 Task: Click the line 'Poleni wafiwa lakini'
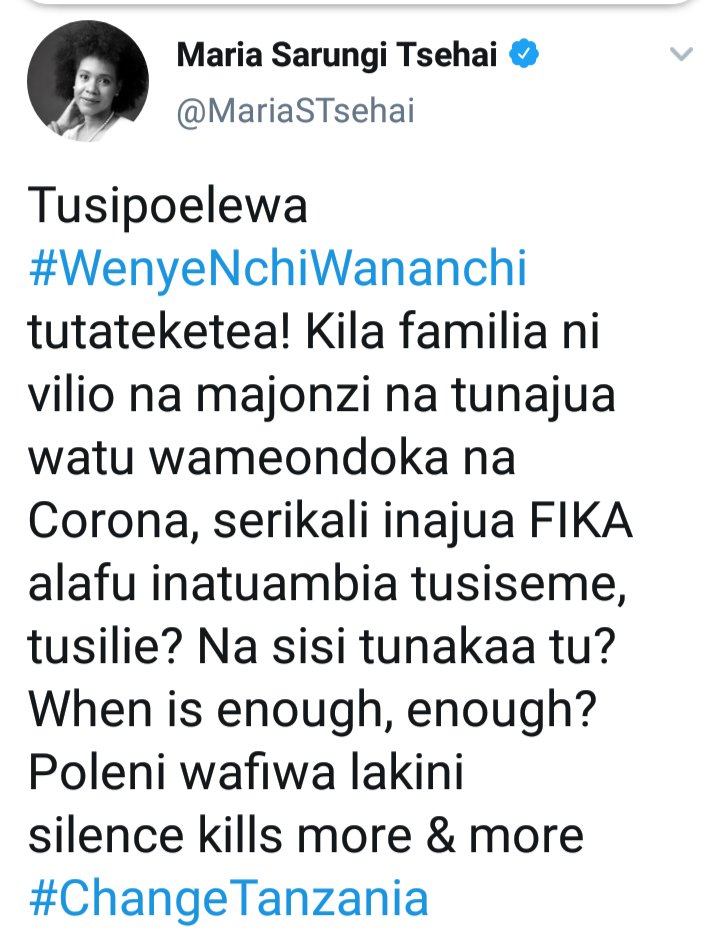246,772
